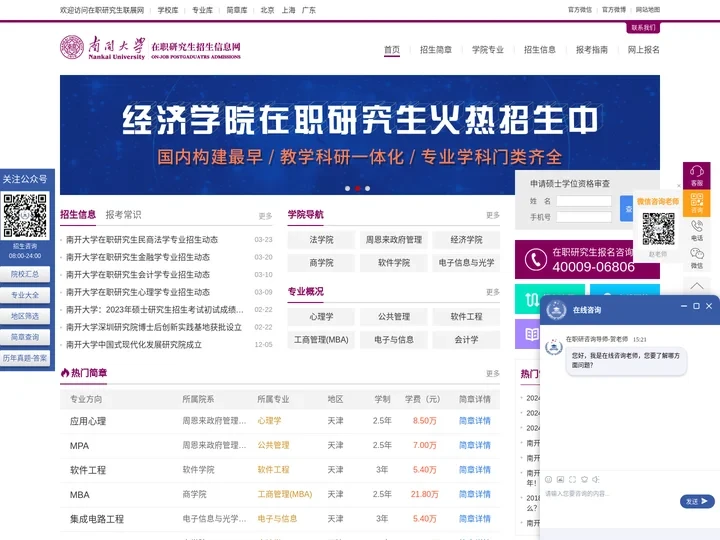This screenshot has height=540, width=720.
Task: Maximize the 在线咨询 chat window
Action: point(696,306)
